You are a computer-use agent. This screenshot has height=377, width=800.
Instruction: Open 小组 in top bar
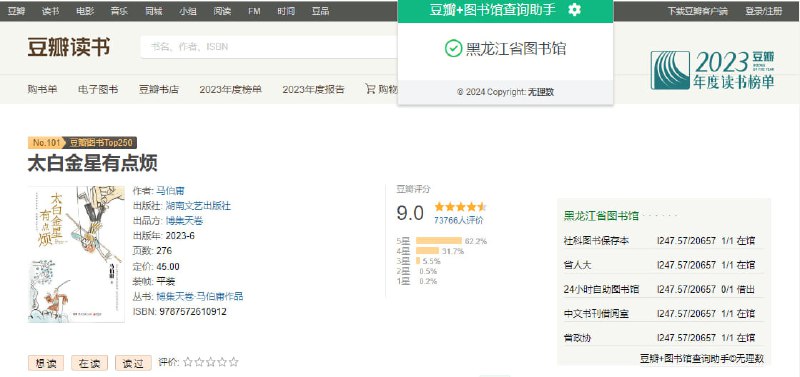pyautogui.click(x=188, y=11)
